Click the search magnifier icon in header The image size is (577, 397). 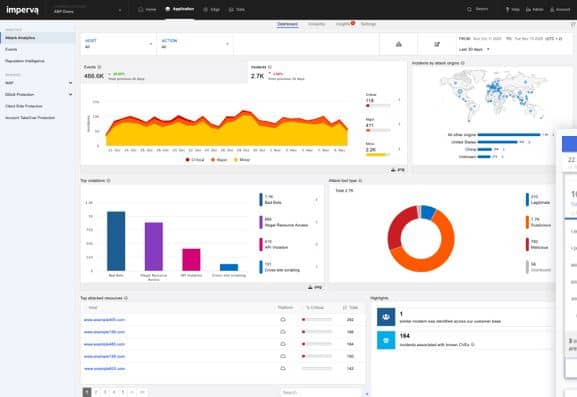click(x=469, y=9)
